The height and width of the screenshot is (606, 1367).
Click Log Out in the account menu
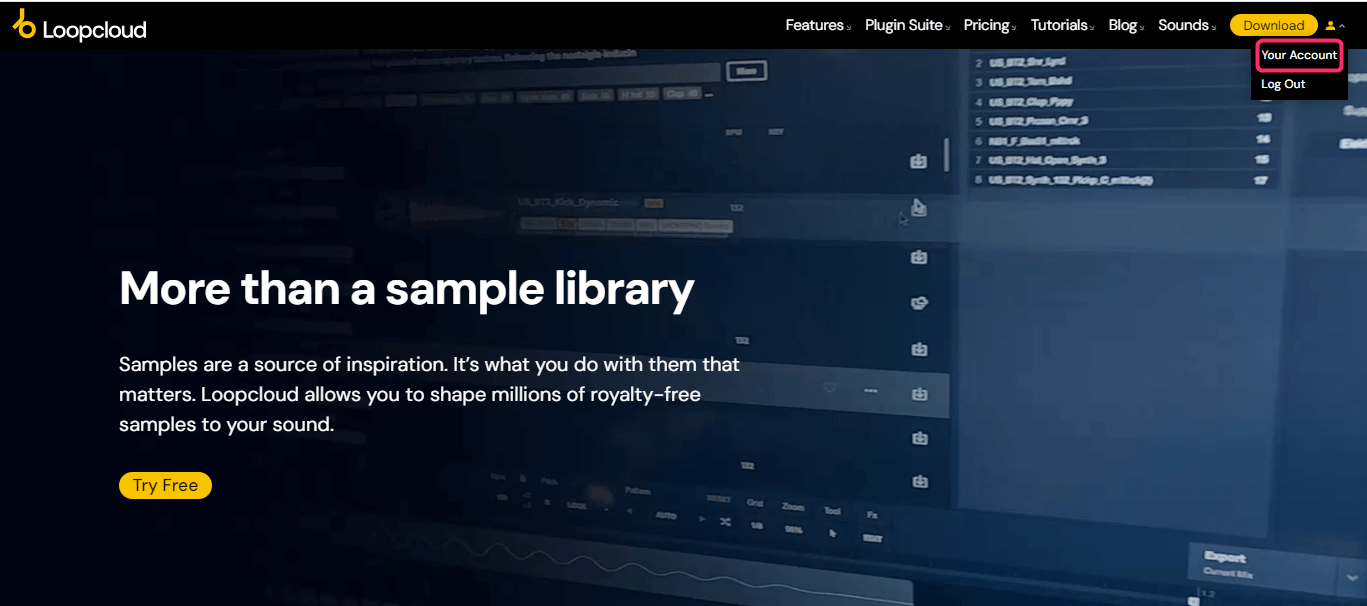(1283, 84)
